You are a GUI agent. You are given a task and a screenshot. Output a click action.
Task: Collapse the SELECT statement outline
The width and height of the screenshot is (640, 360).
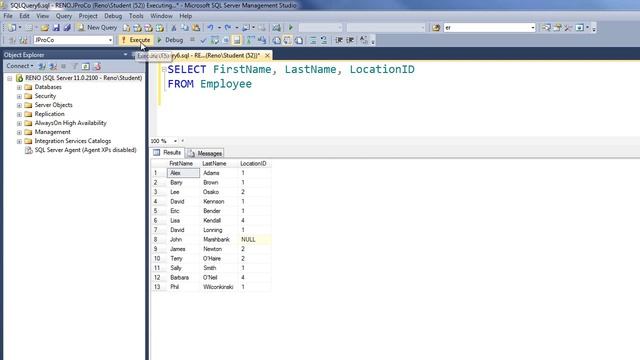[x=164, y=70]
